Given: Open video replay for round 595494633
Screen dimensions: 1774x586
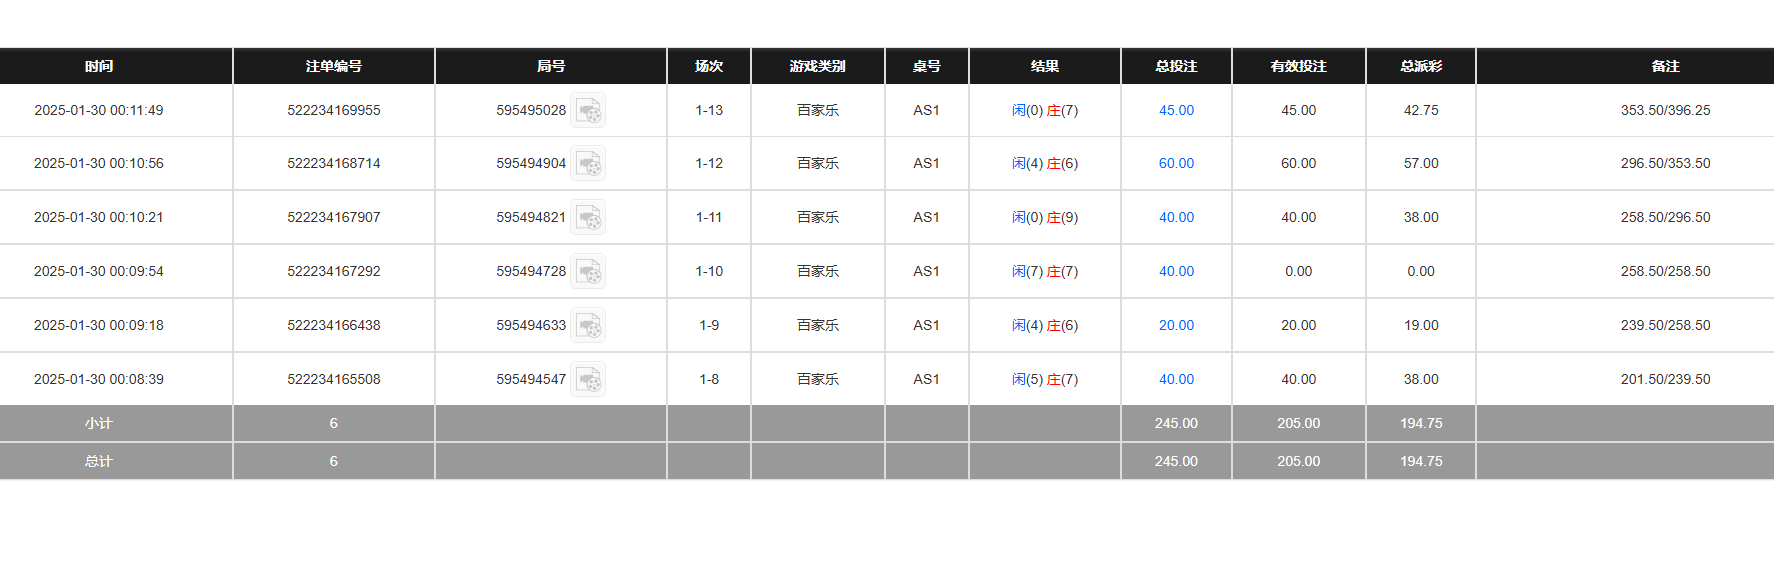Looking at the screenshot, I should point(588,325).
